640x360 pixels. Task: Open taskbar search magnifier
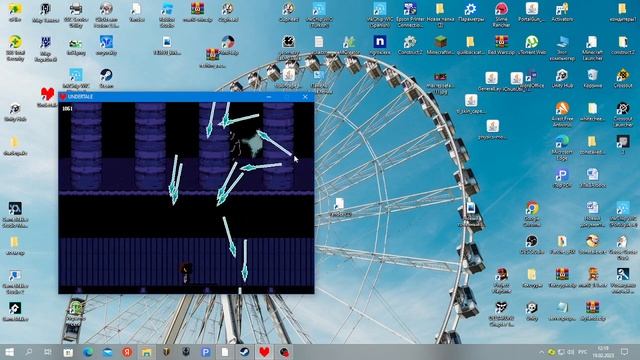click(x=29, y=352)
